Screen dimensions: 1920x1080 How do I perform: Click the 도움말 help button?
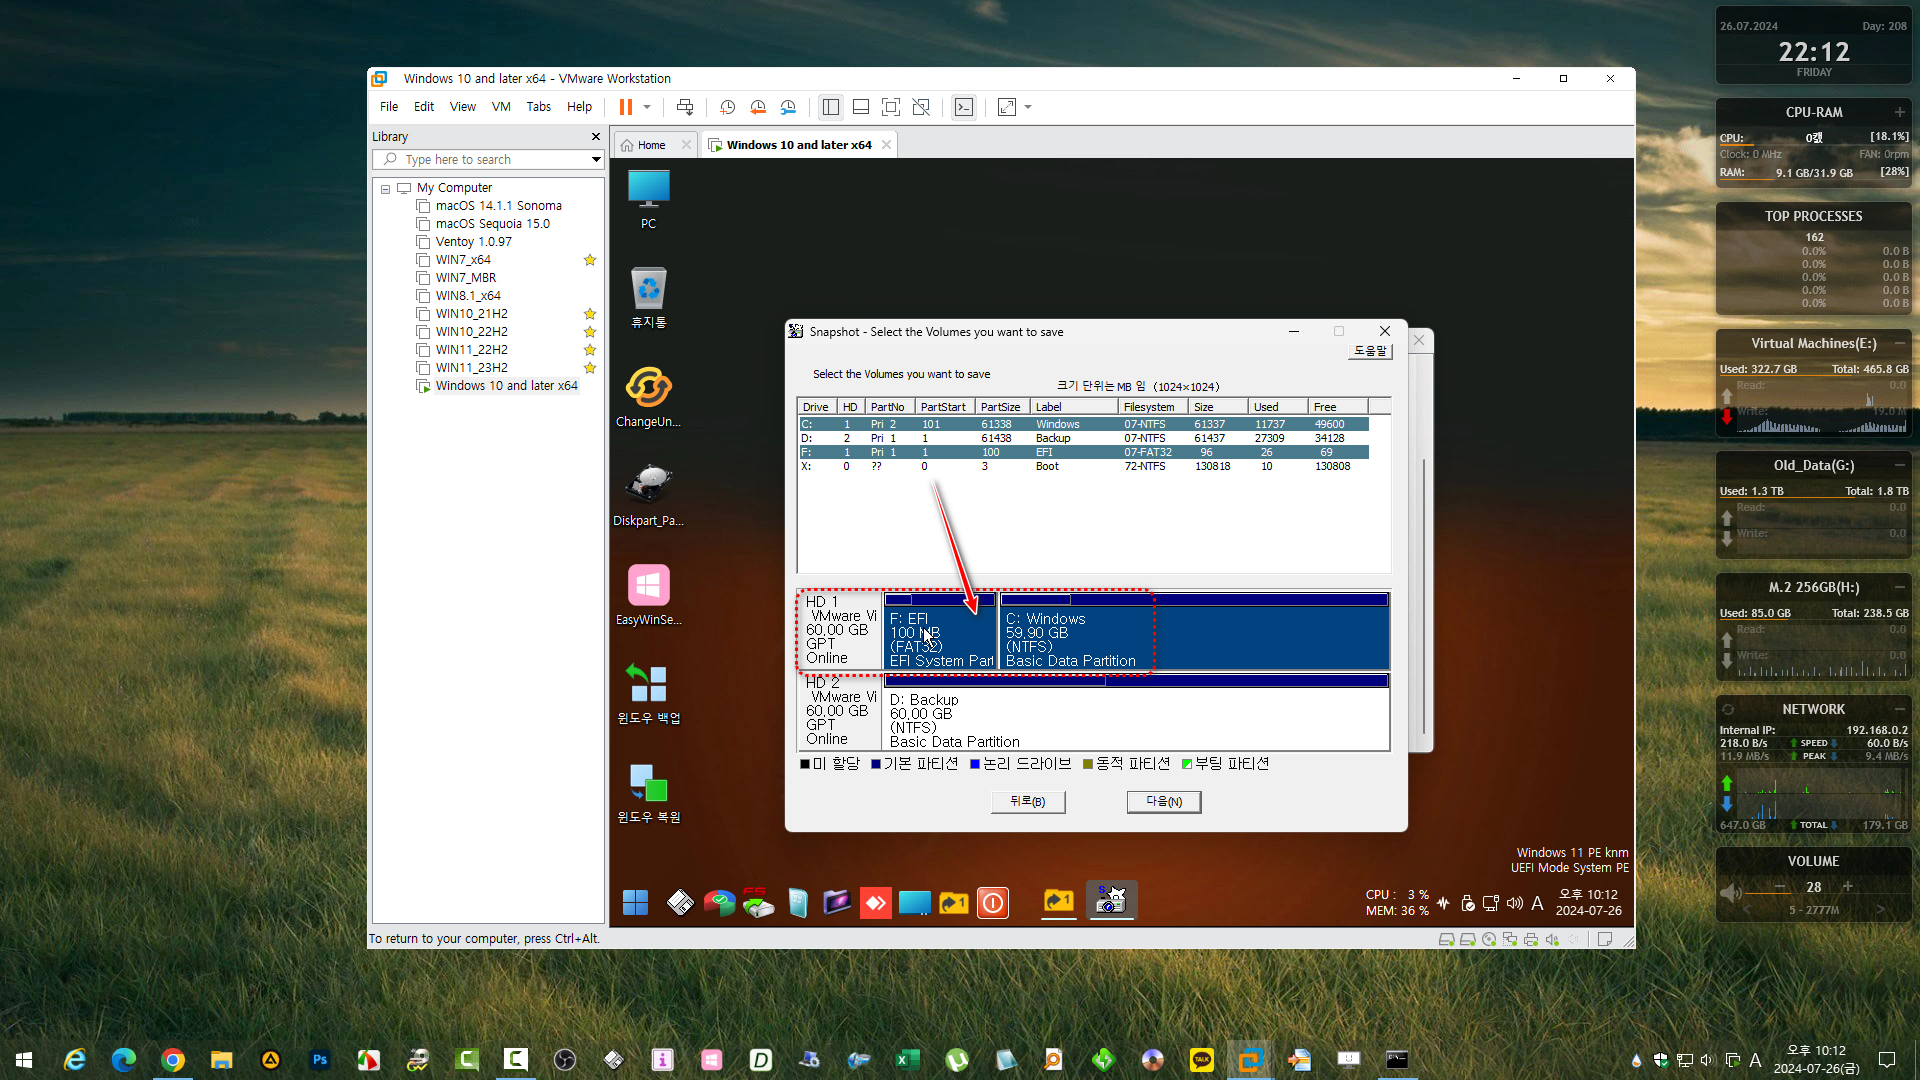coord(1370,351)
